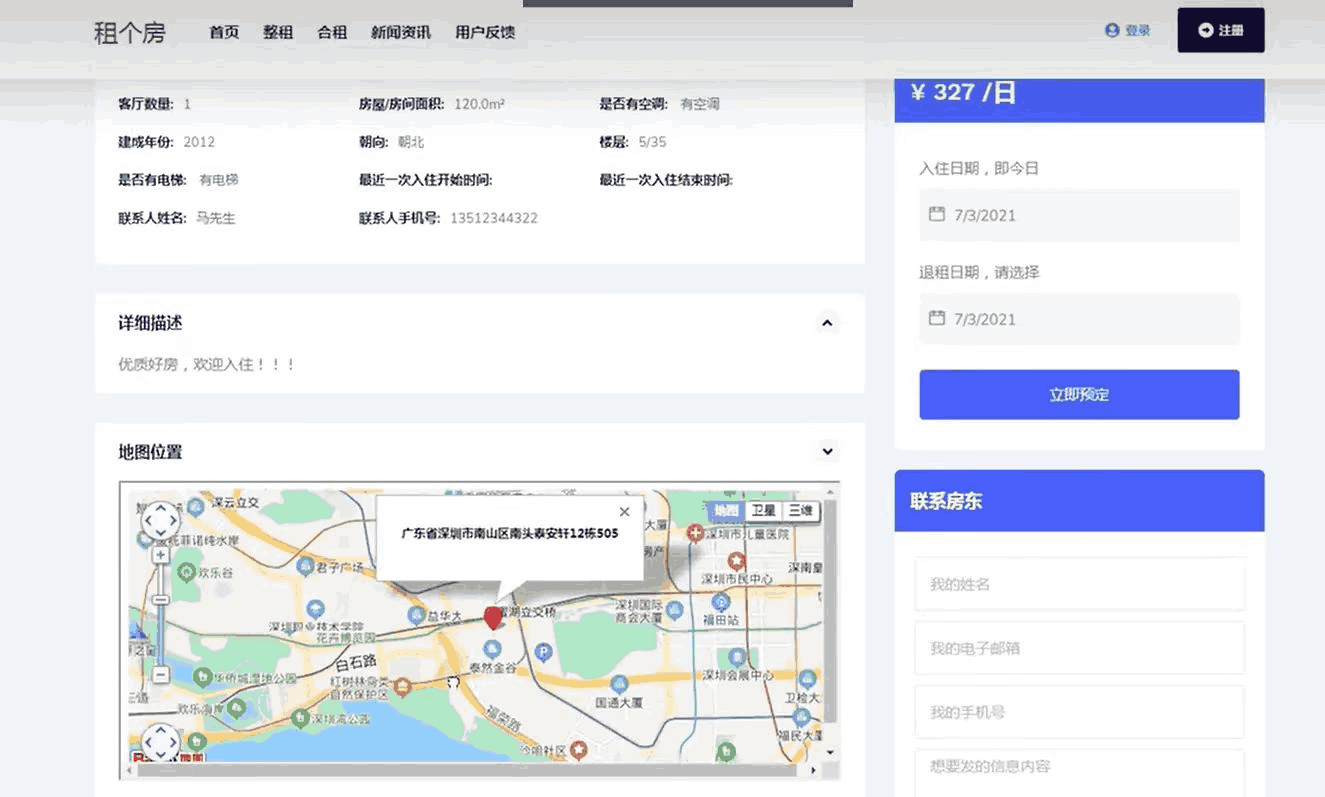Click the 深圳市儿童医院 red cross icon
Image resolution: width=1325 pixels, height=797 pixels.
(696, 534)
